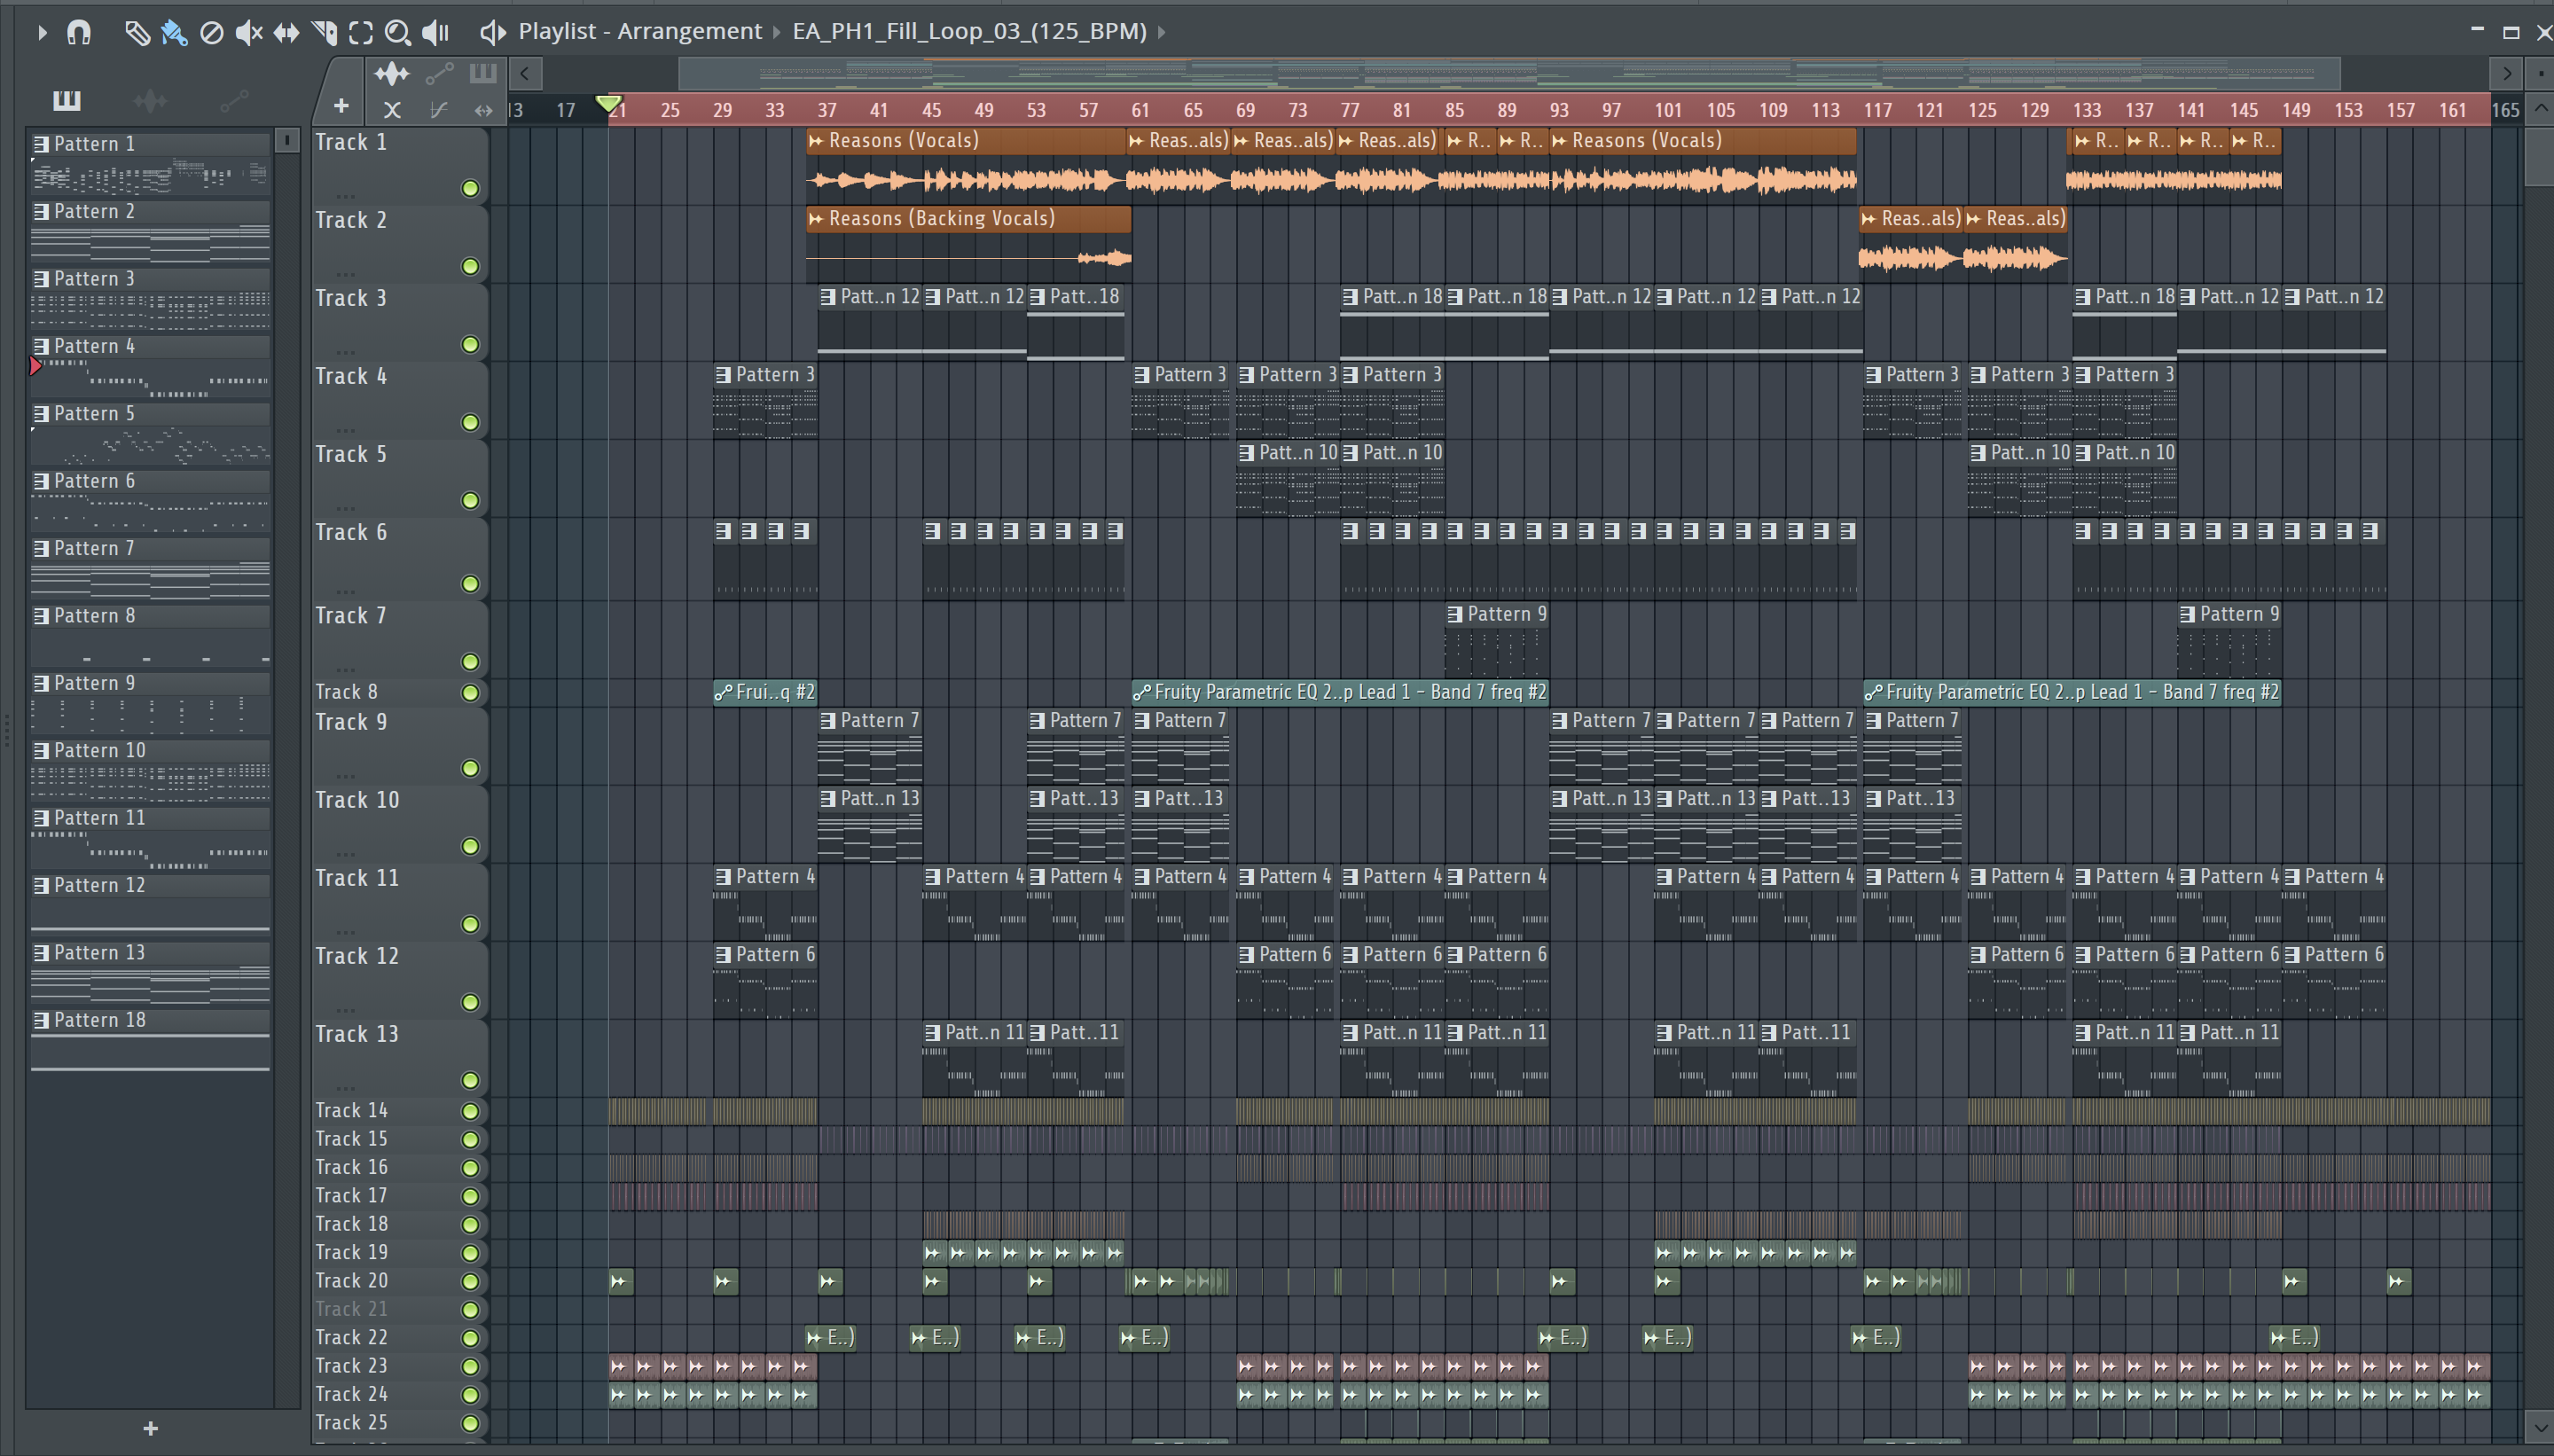Mute Track 1 with green switch

(470, 188)
